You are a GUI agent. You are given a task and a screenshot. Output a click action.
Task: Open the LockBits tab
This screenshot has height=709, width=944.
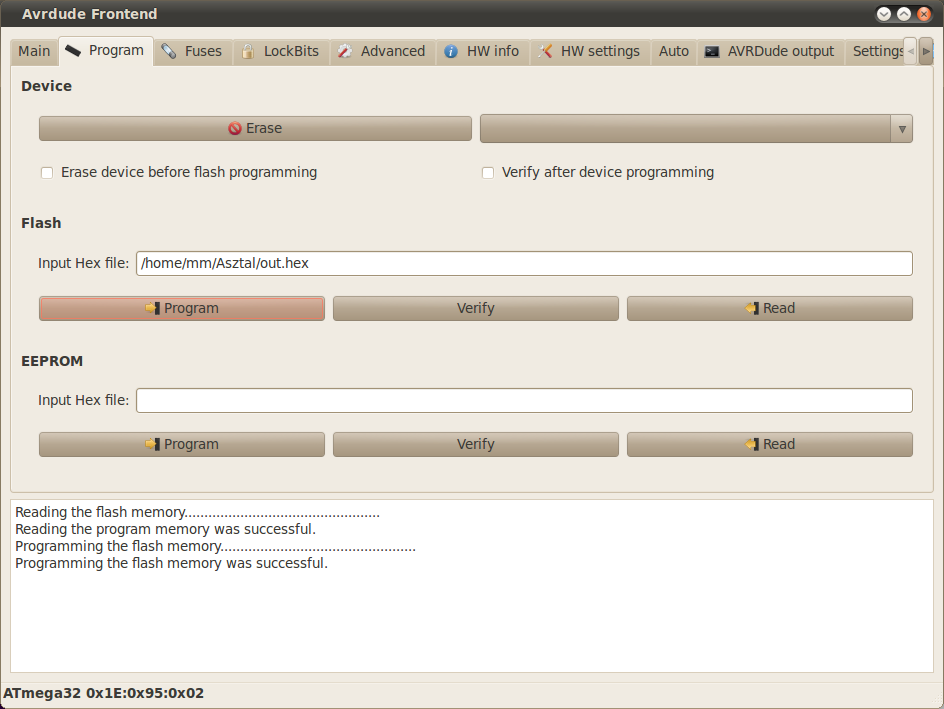pyautogui.click(x=281, y=52)
